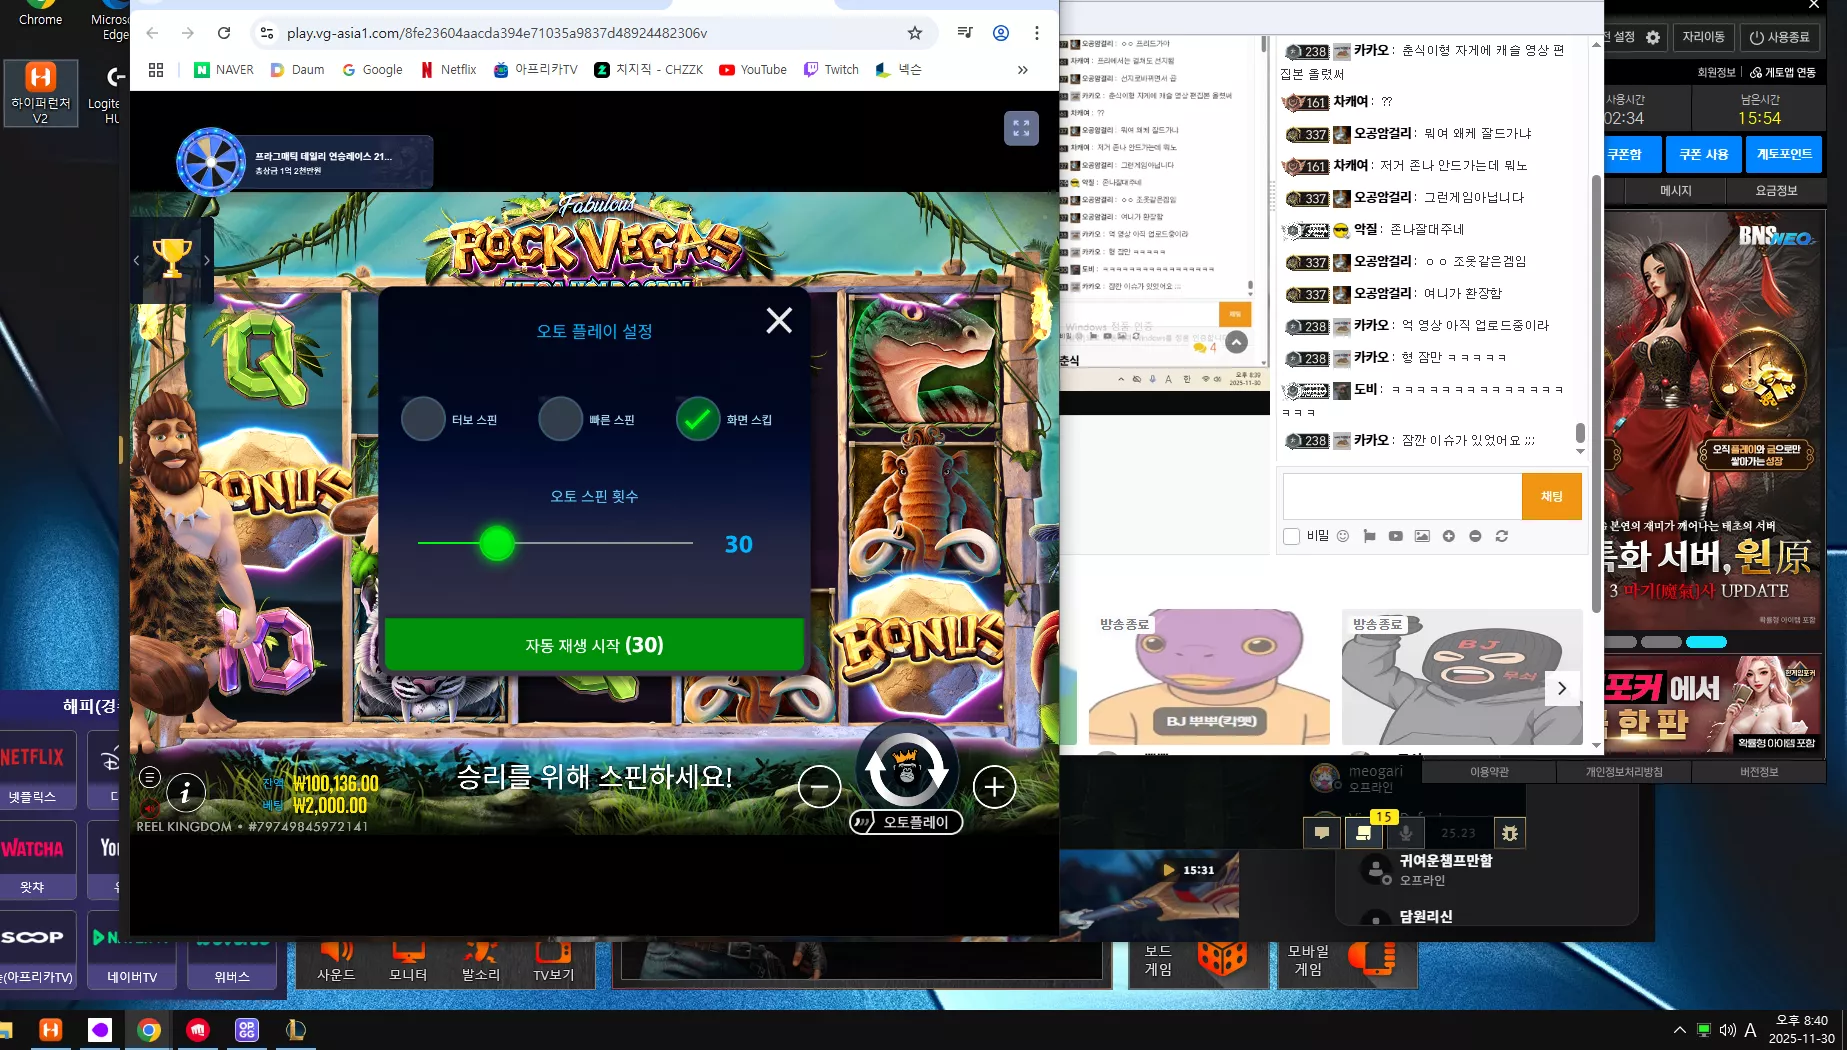Toggle game sound with the red speaker icon
1847x1050 pixels.
(149, 807)
